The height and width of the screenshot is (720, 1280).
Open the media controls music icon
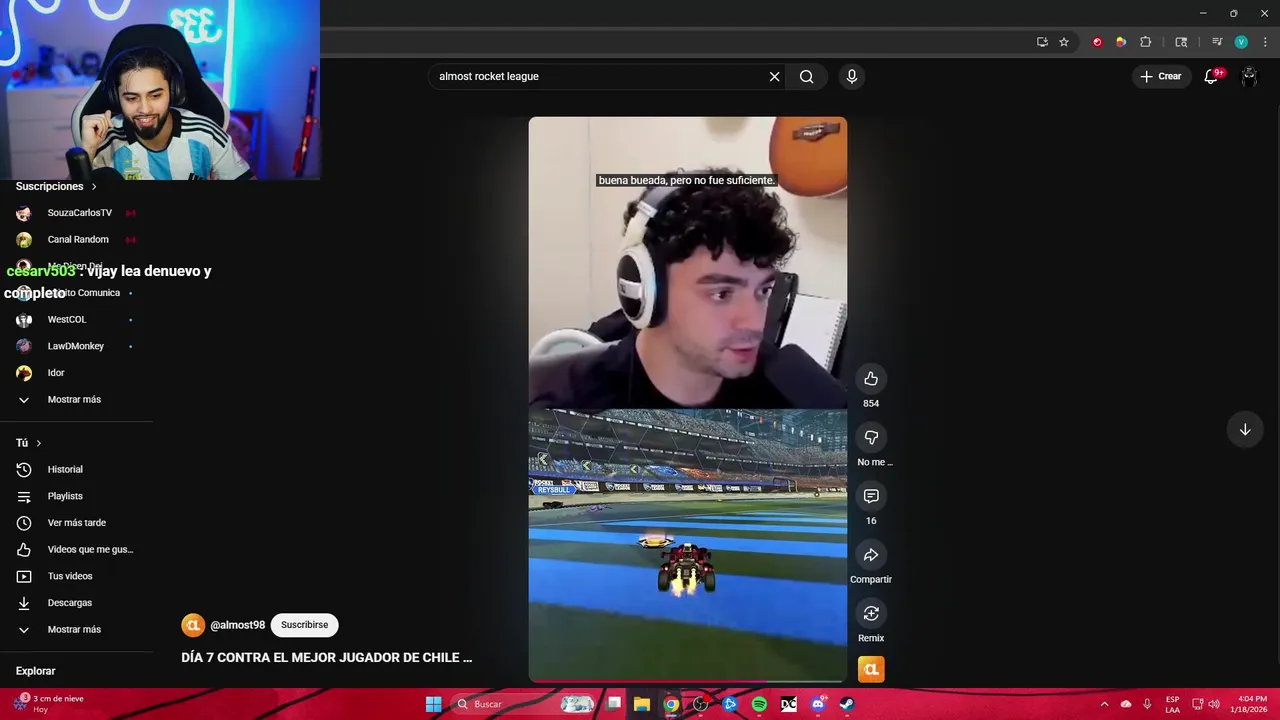(1217, 42)
